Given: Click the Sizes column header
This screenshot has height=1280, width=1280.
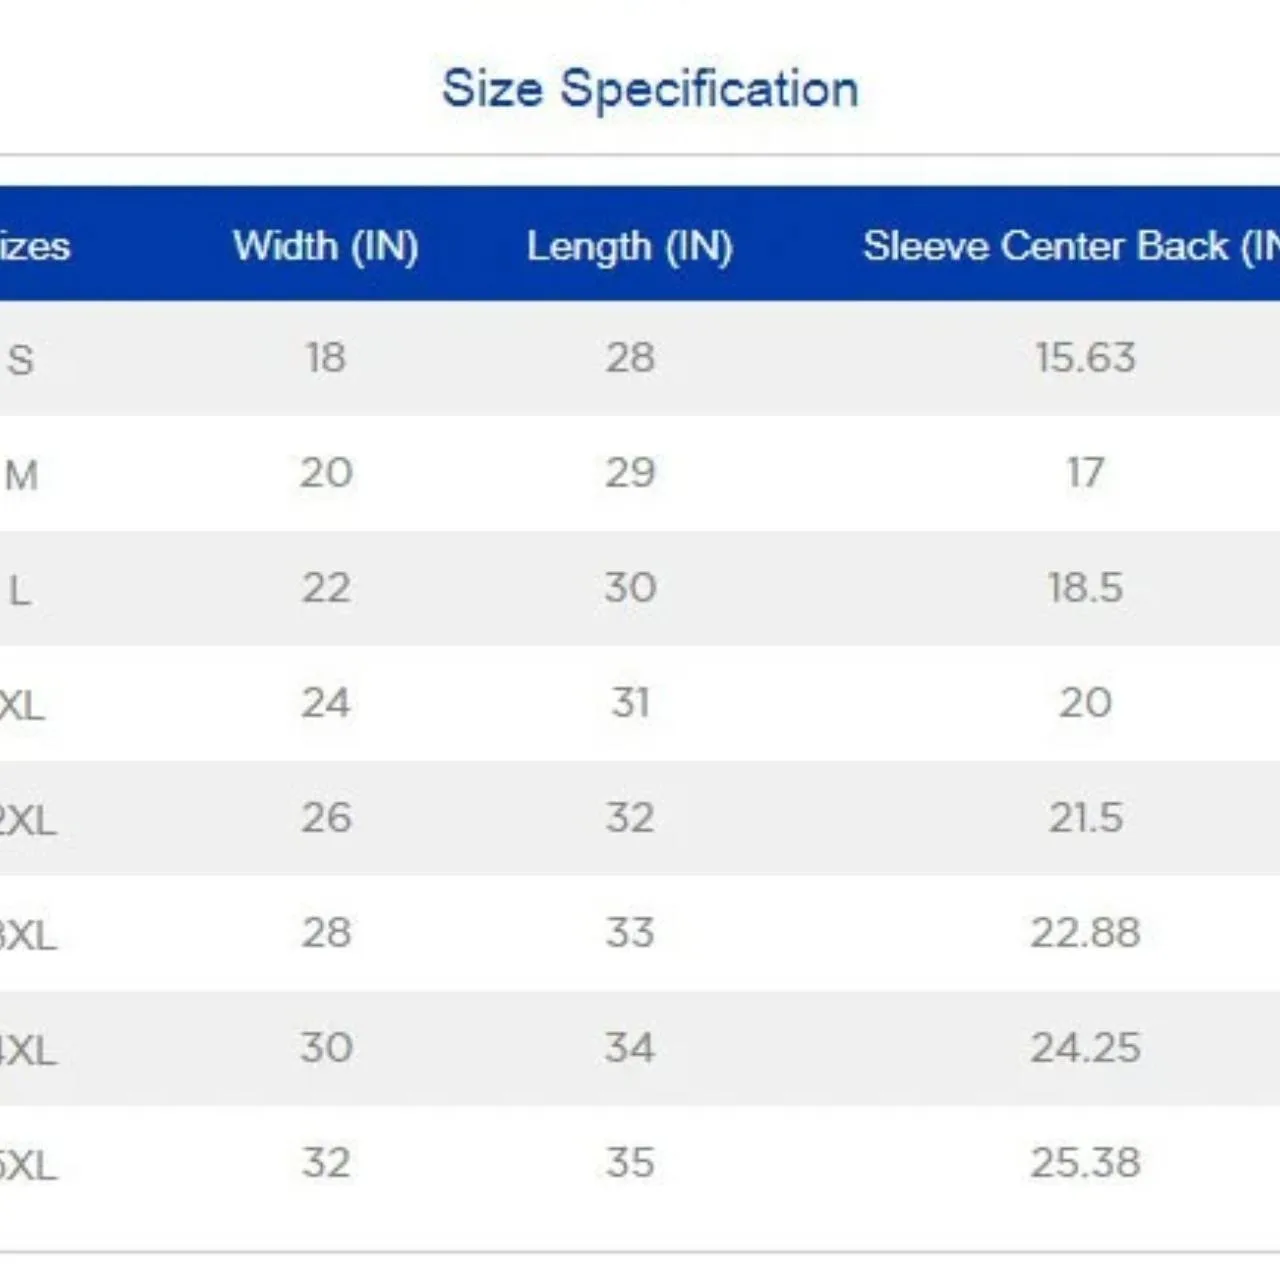Looking at the screenshot, I should 35,246.
